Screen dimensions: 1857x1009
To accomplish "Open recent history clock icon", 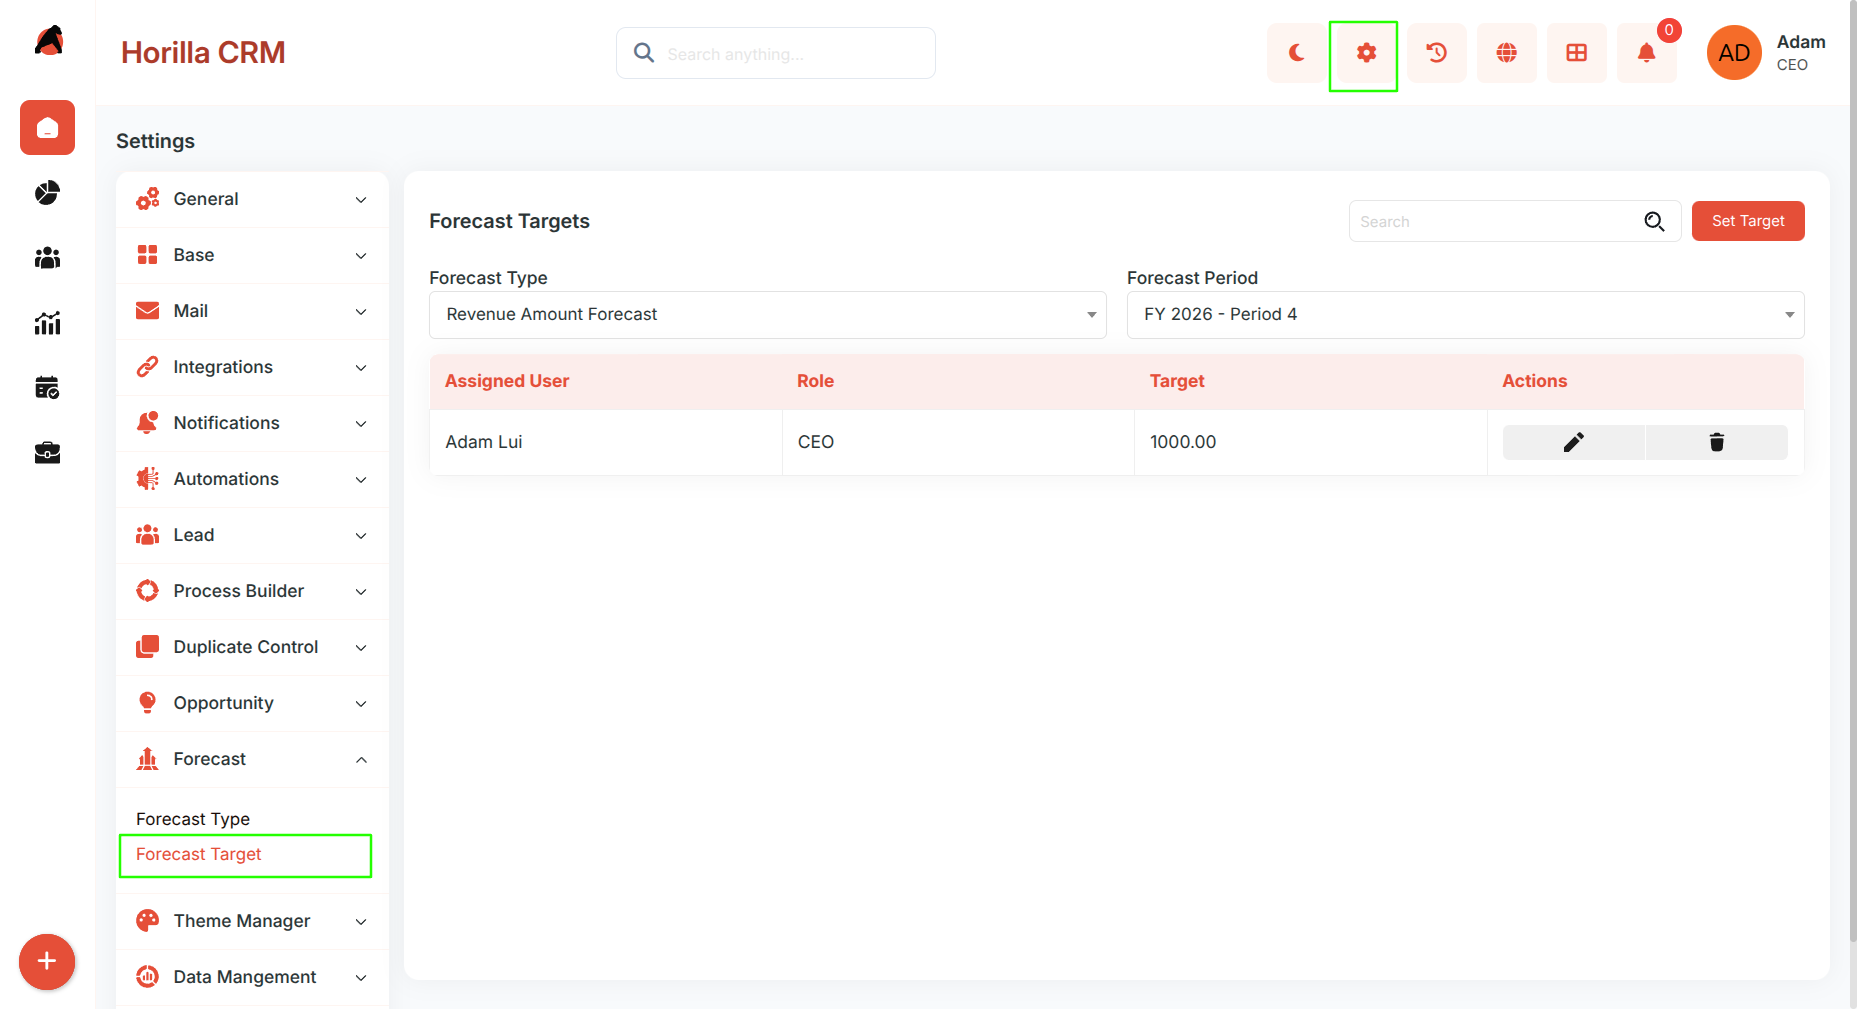I will (1436, 53).
